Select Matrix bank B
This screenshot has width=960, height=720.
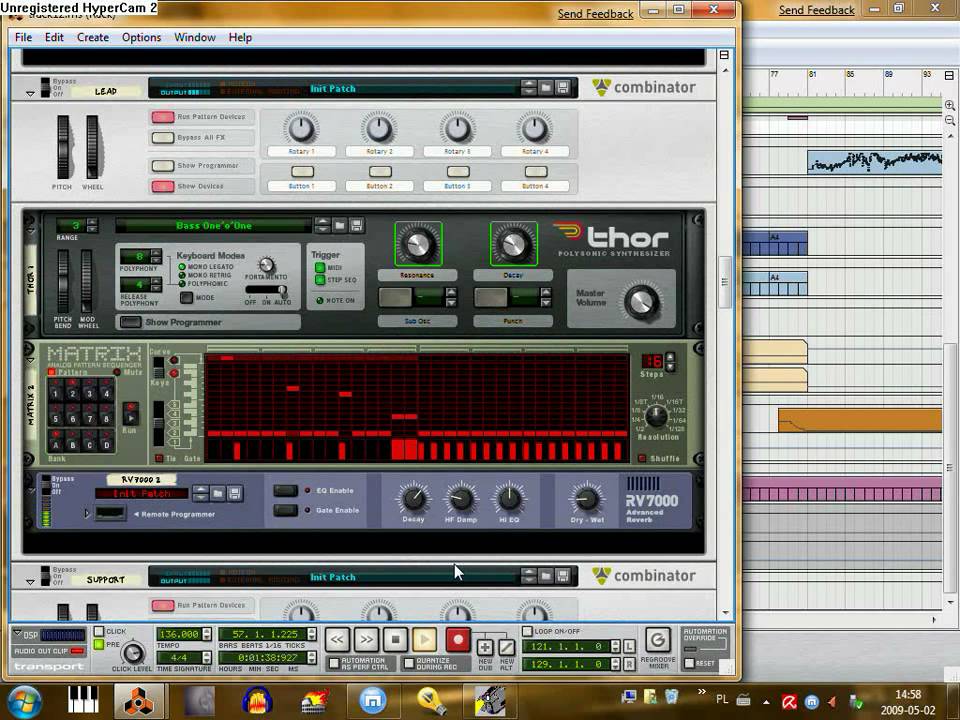72,444
